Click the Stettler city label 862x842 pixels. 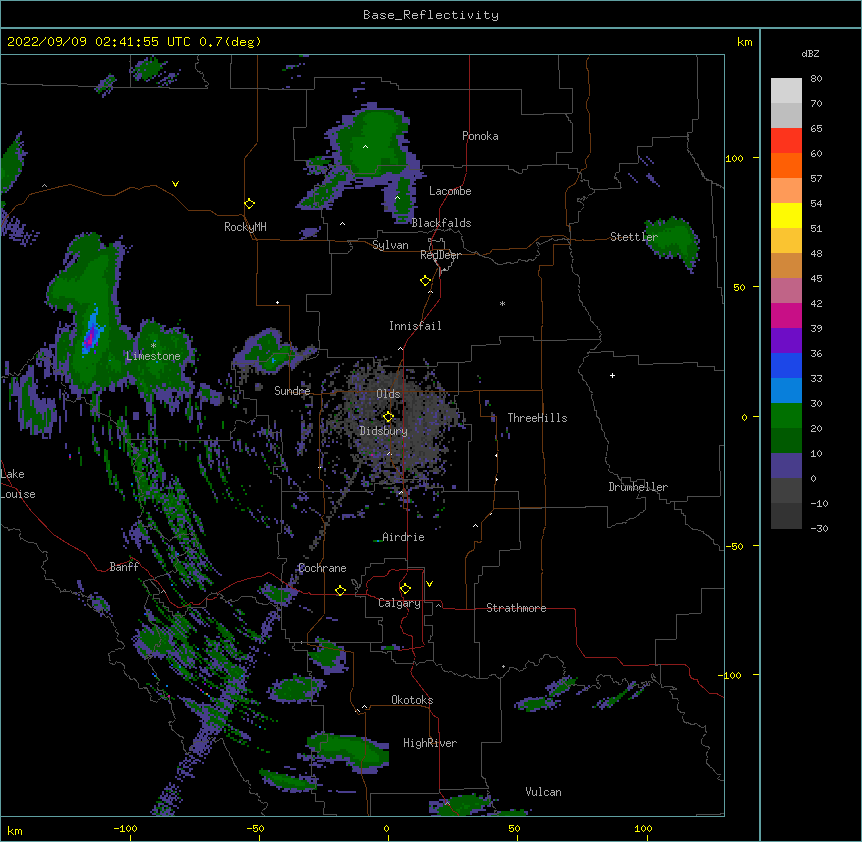tap(634, 237)
